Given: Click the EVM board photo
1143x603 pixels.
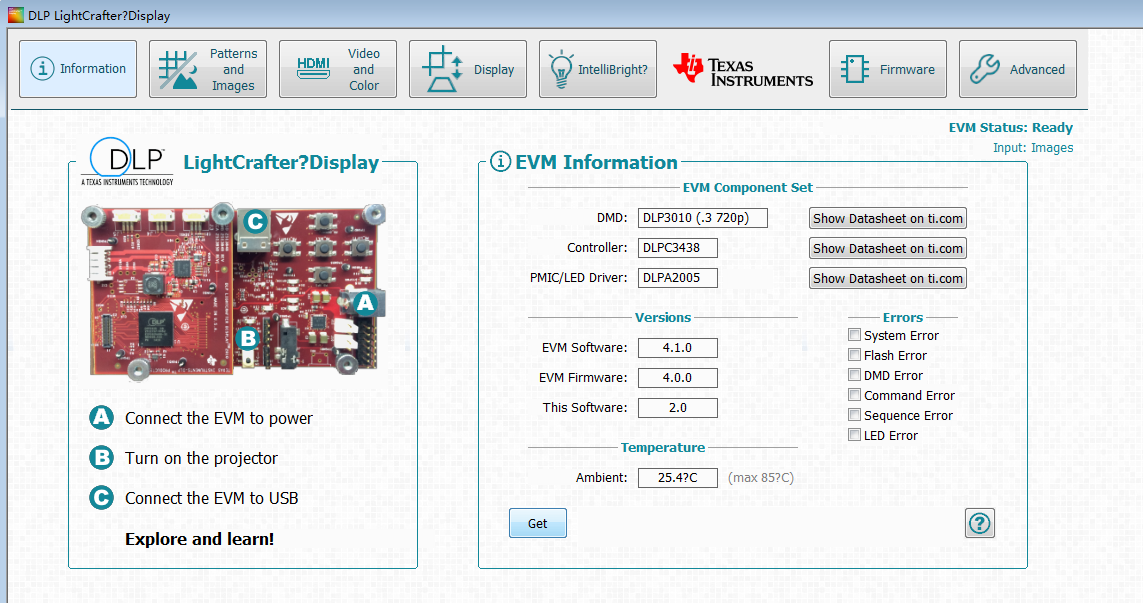Looking at the screenshot, I should pos(233,292).
